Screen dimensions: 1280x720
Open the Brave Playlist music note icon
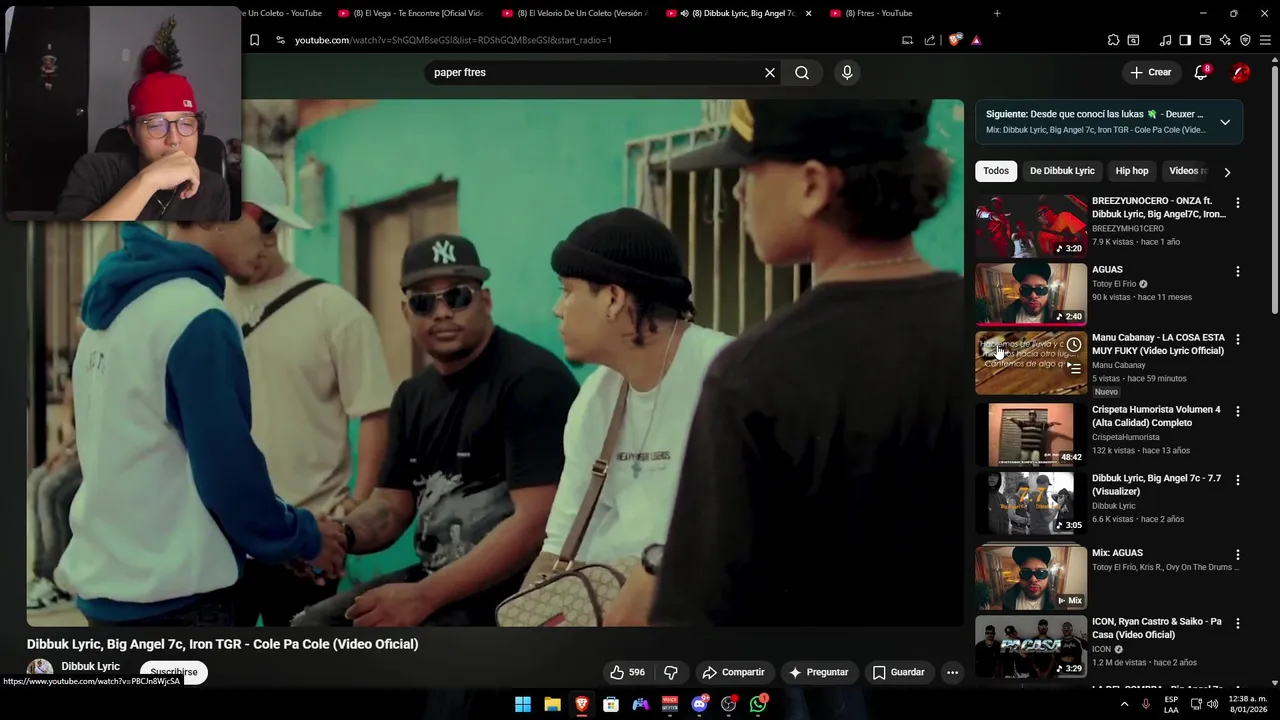coord(1165,40)
